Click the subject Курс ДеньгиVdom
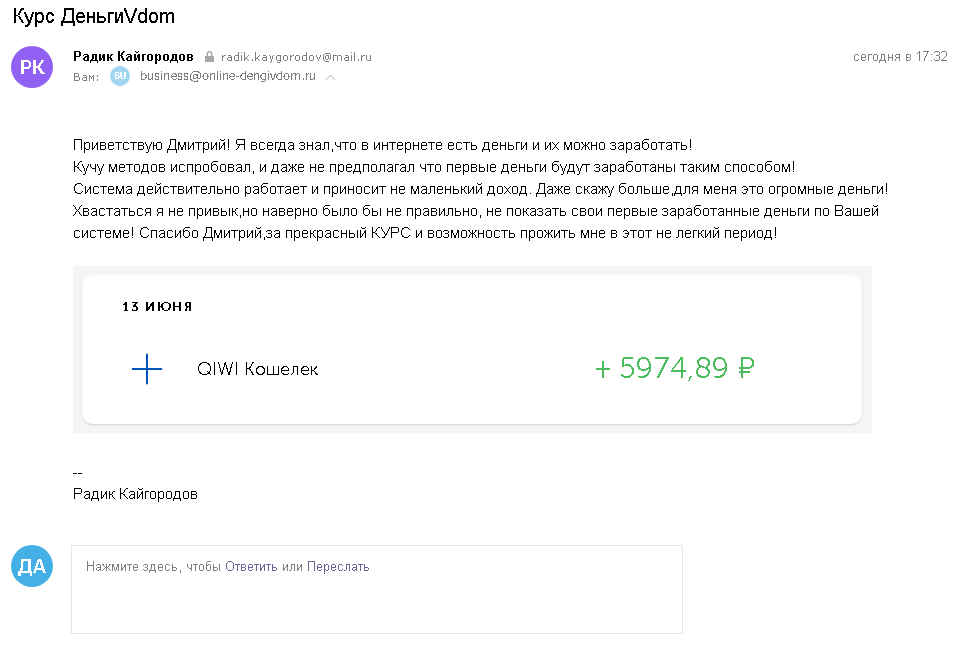This screenshot has height=661, width=964. 93,16
